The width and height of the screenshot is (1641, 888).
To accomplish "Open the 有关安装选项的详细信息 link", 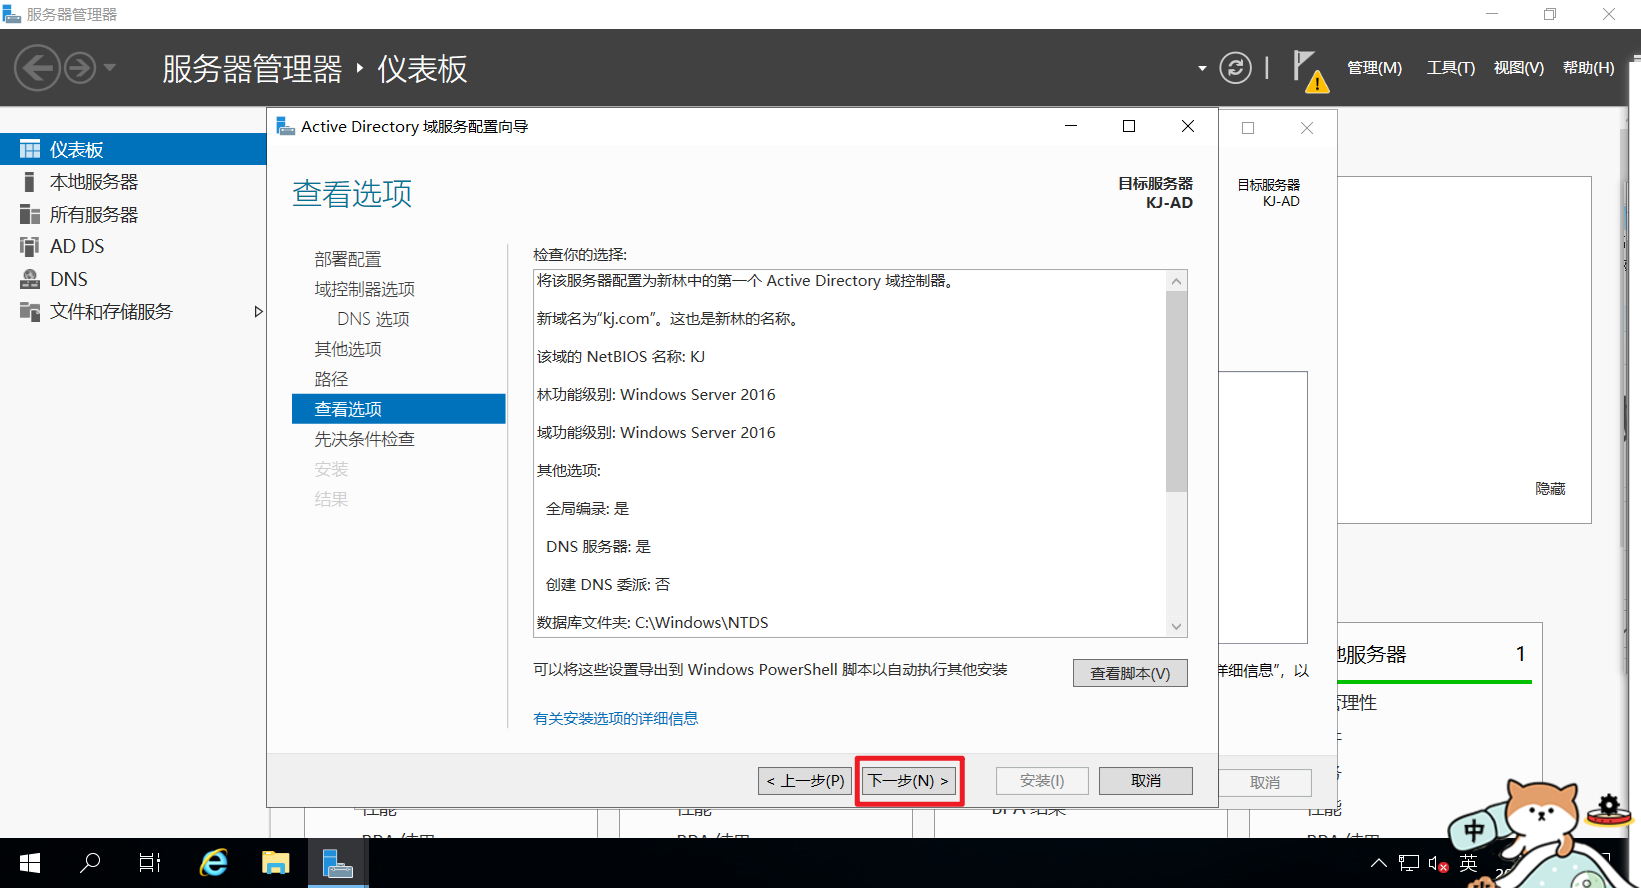I will pos(616,718).
